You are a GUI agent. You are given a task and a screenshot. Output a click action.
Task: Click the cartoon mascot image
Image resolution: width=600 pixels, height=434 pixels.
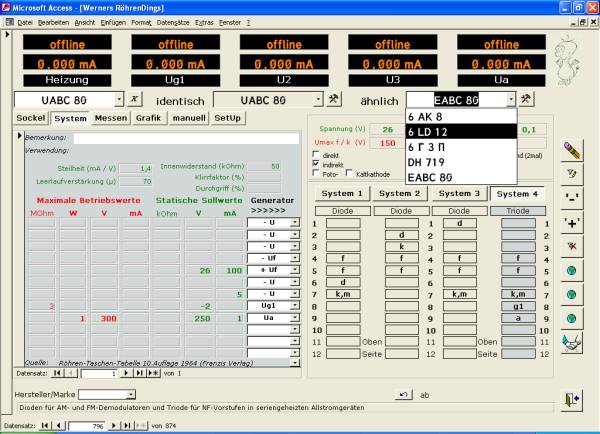tap(567, 61)
